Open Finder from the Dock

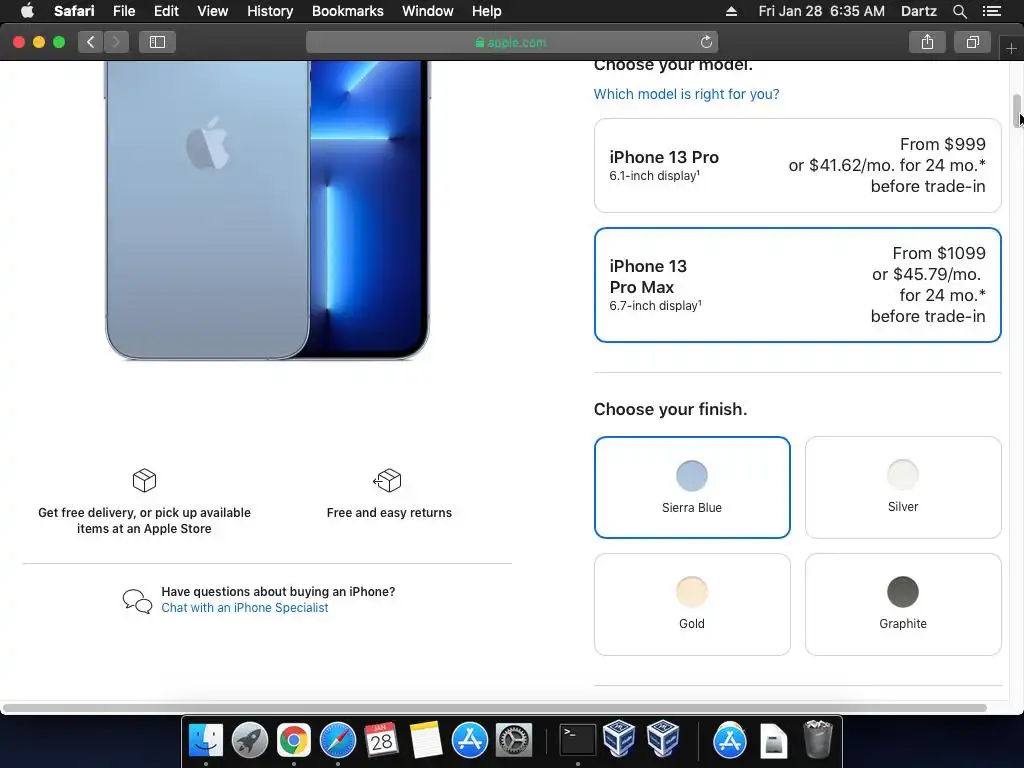[x=206, y=741]
